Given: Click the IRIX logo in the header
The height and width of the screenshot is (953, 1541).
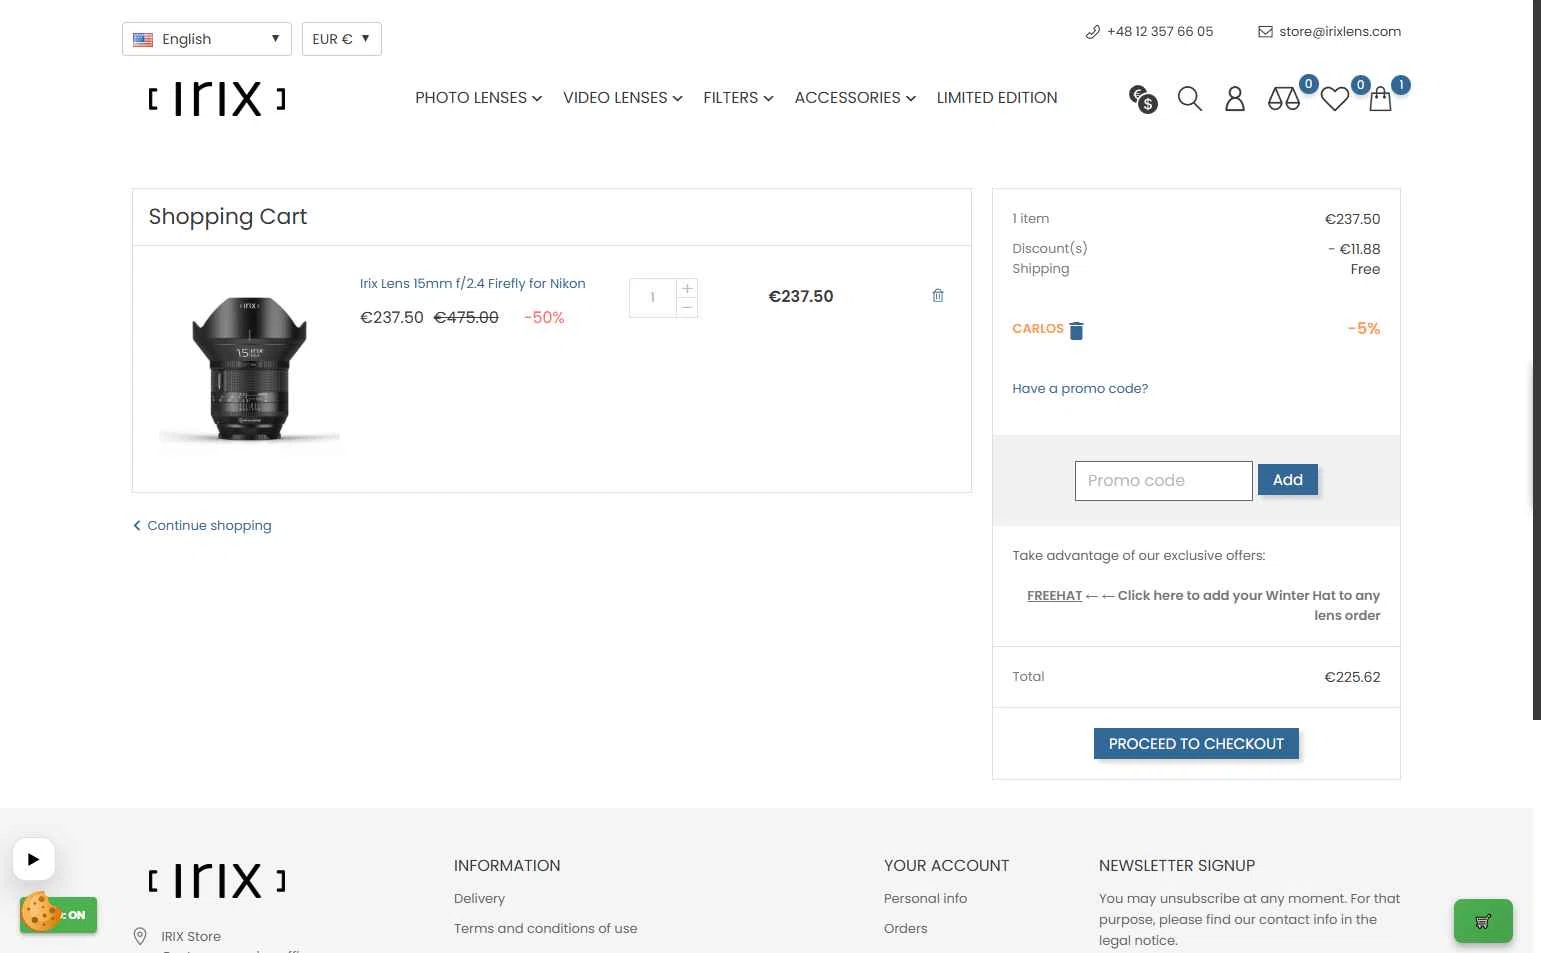Looking at the screenshot, I should (217, 99).
